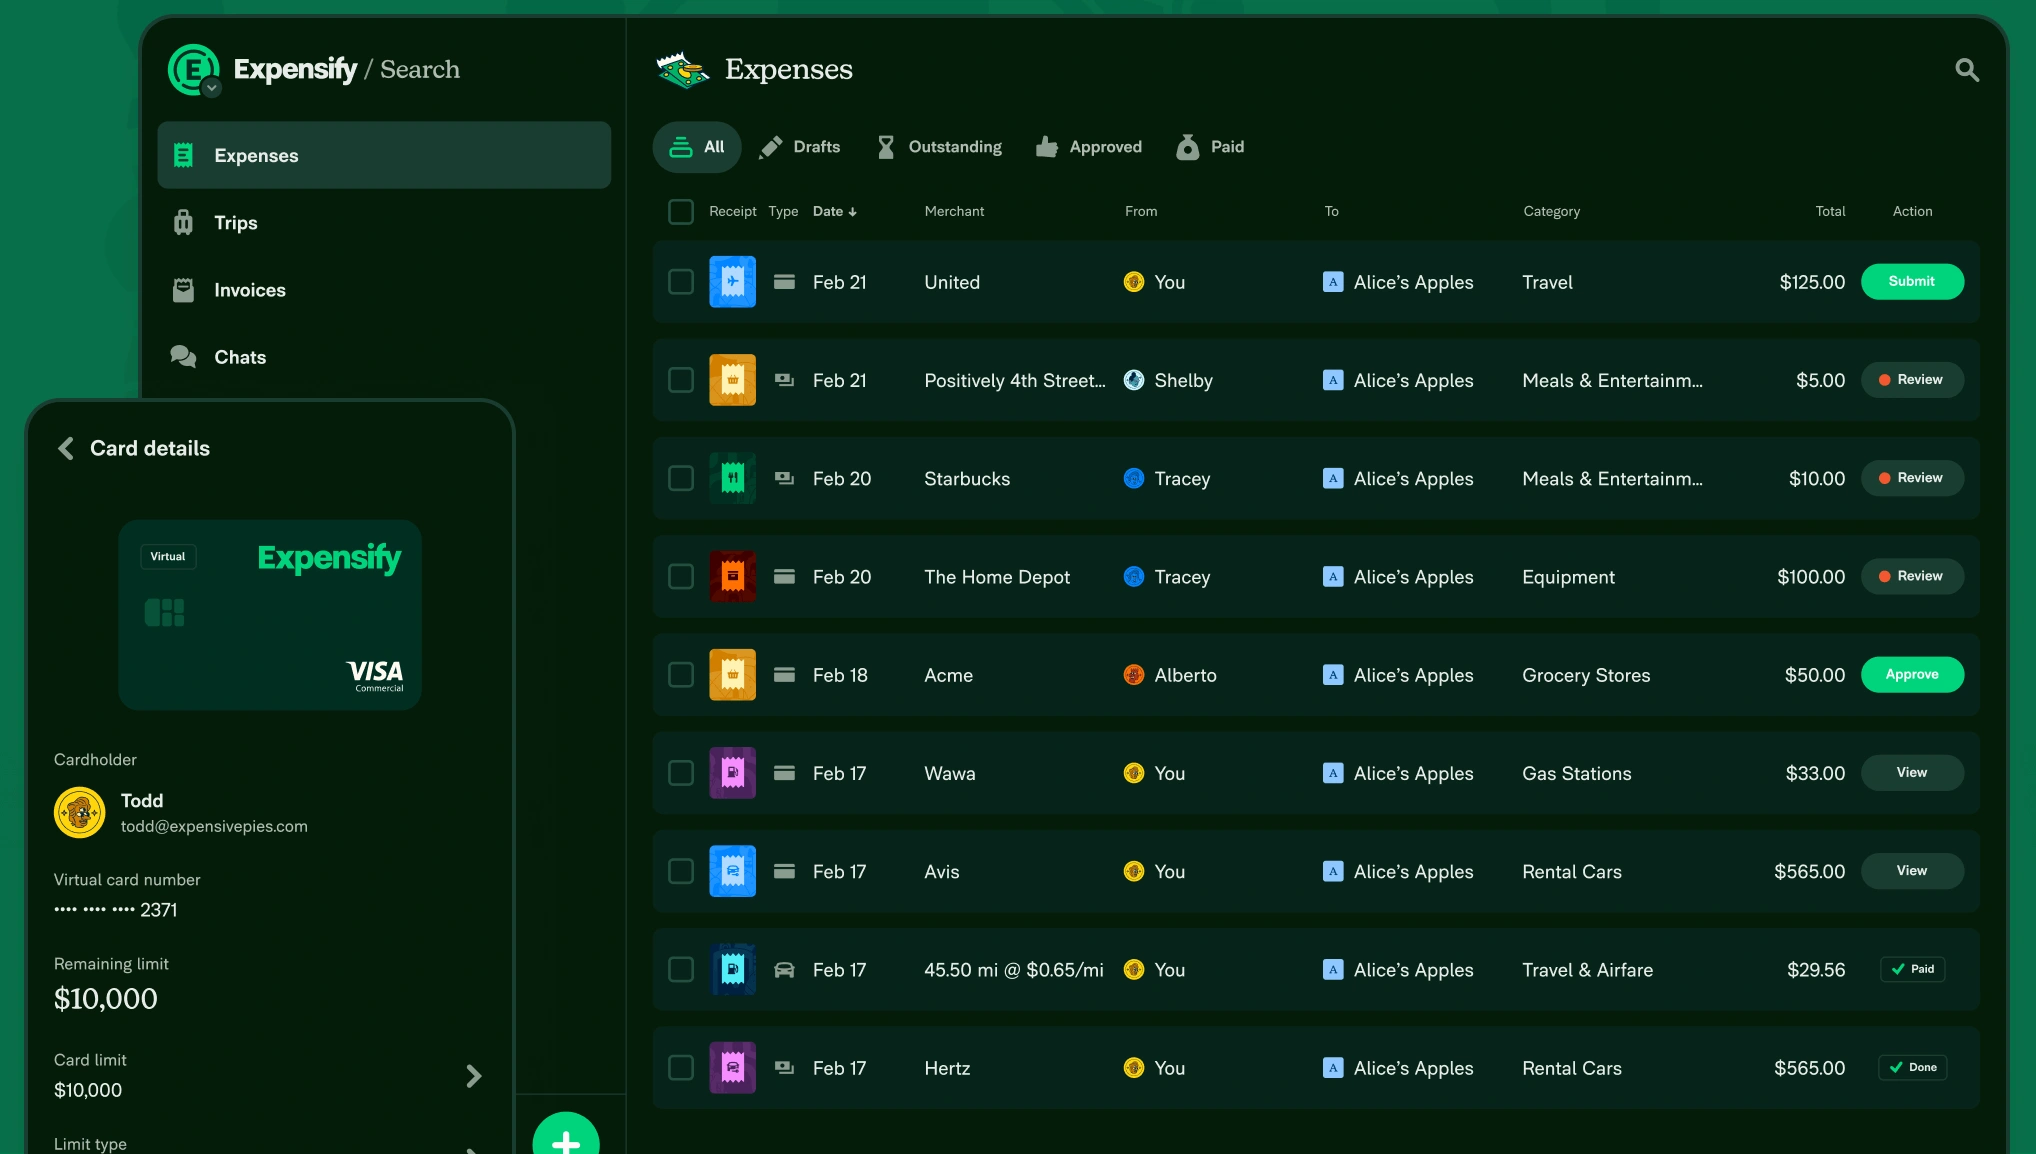
Task: Open the Starbucks receipt thumbnail
Action: (x=732, y=478)
